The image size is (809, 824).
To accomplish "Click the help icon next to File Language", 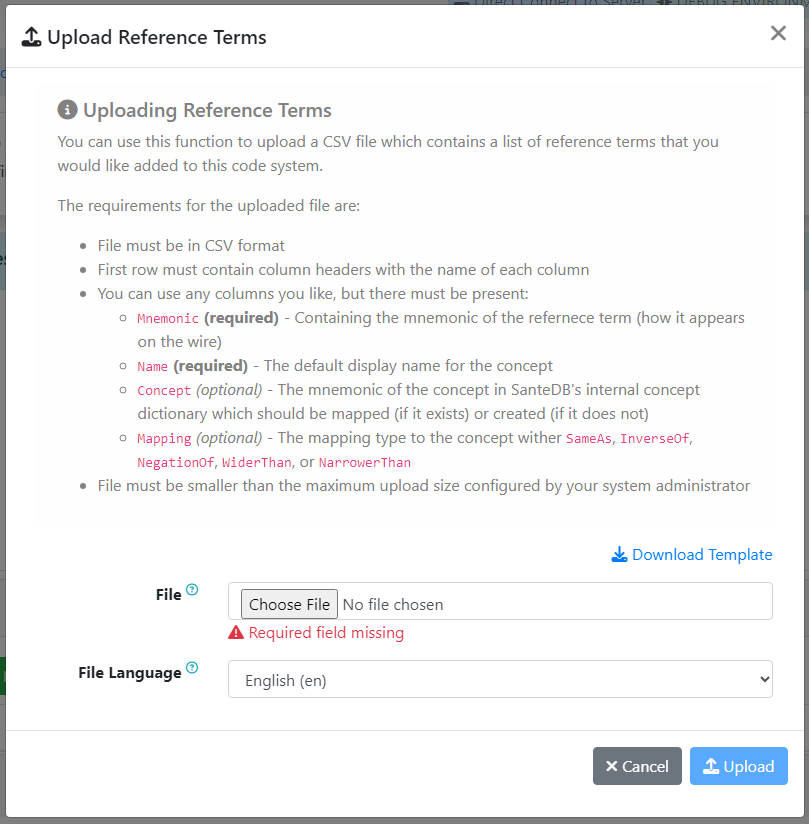I will coord(192,668).
